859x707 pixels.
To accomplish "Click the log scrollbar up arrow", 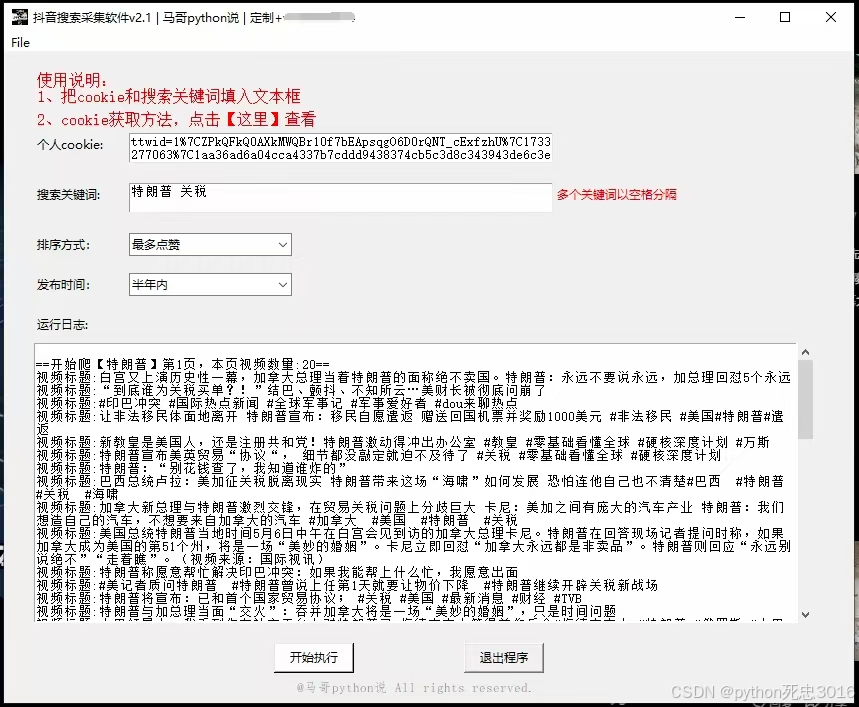I will 805,352.
